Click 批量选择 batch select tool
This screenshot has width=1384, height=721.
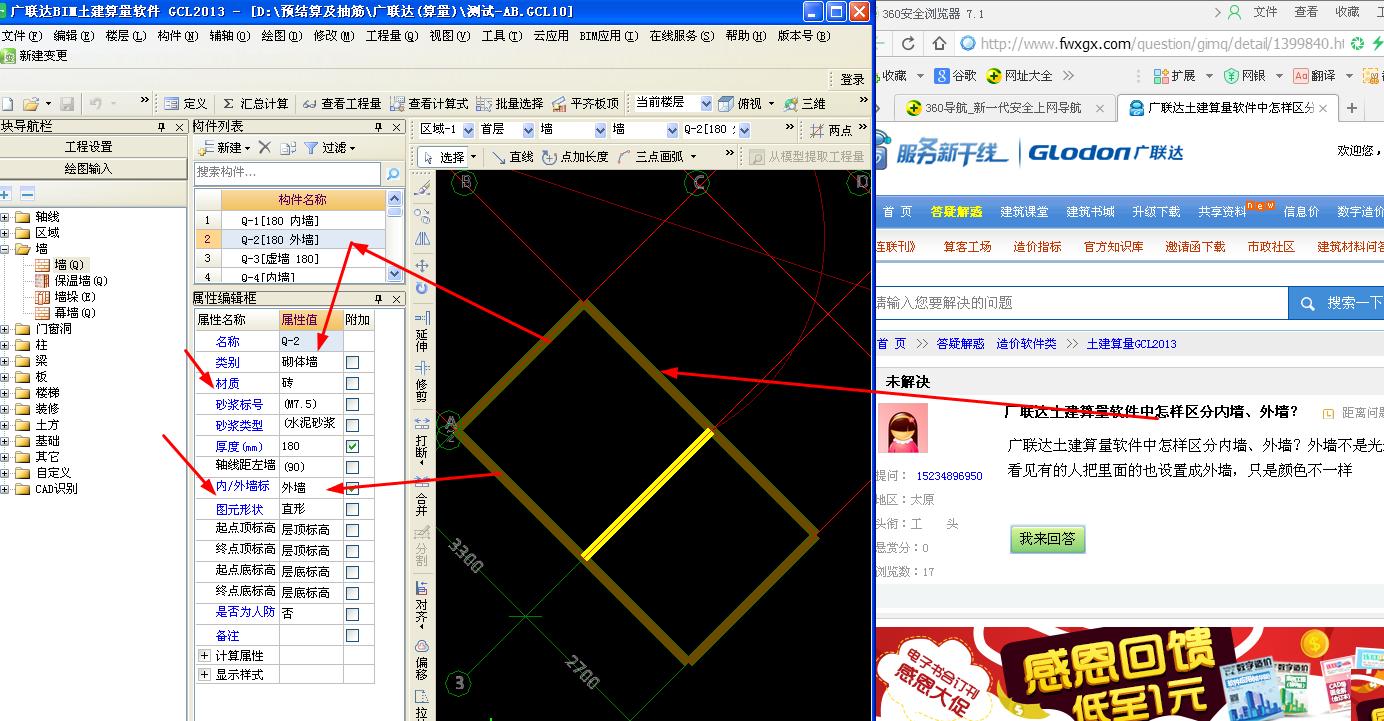(x=510, y=104)
